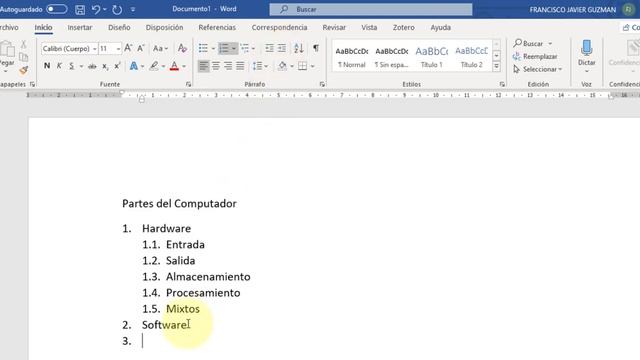Justify the paragraph text
The image size is (640, 360).
(x=240, y=66)
